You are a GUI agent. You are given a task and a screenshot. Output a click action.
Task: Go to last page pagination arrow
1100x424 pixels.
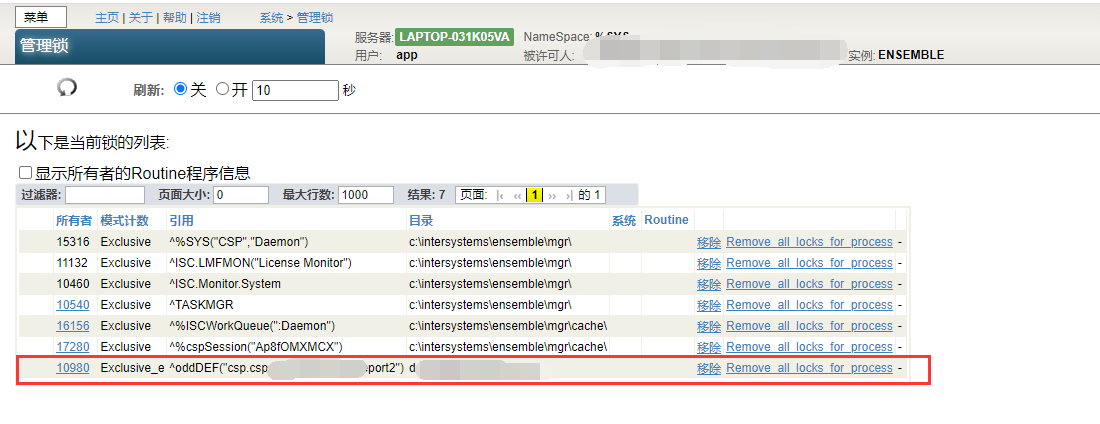coord(568,195)
